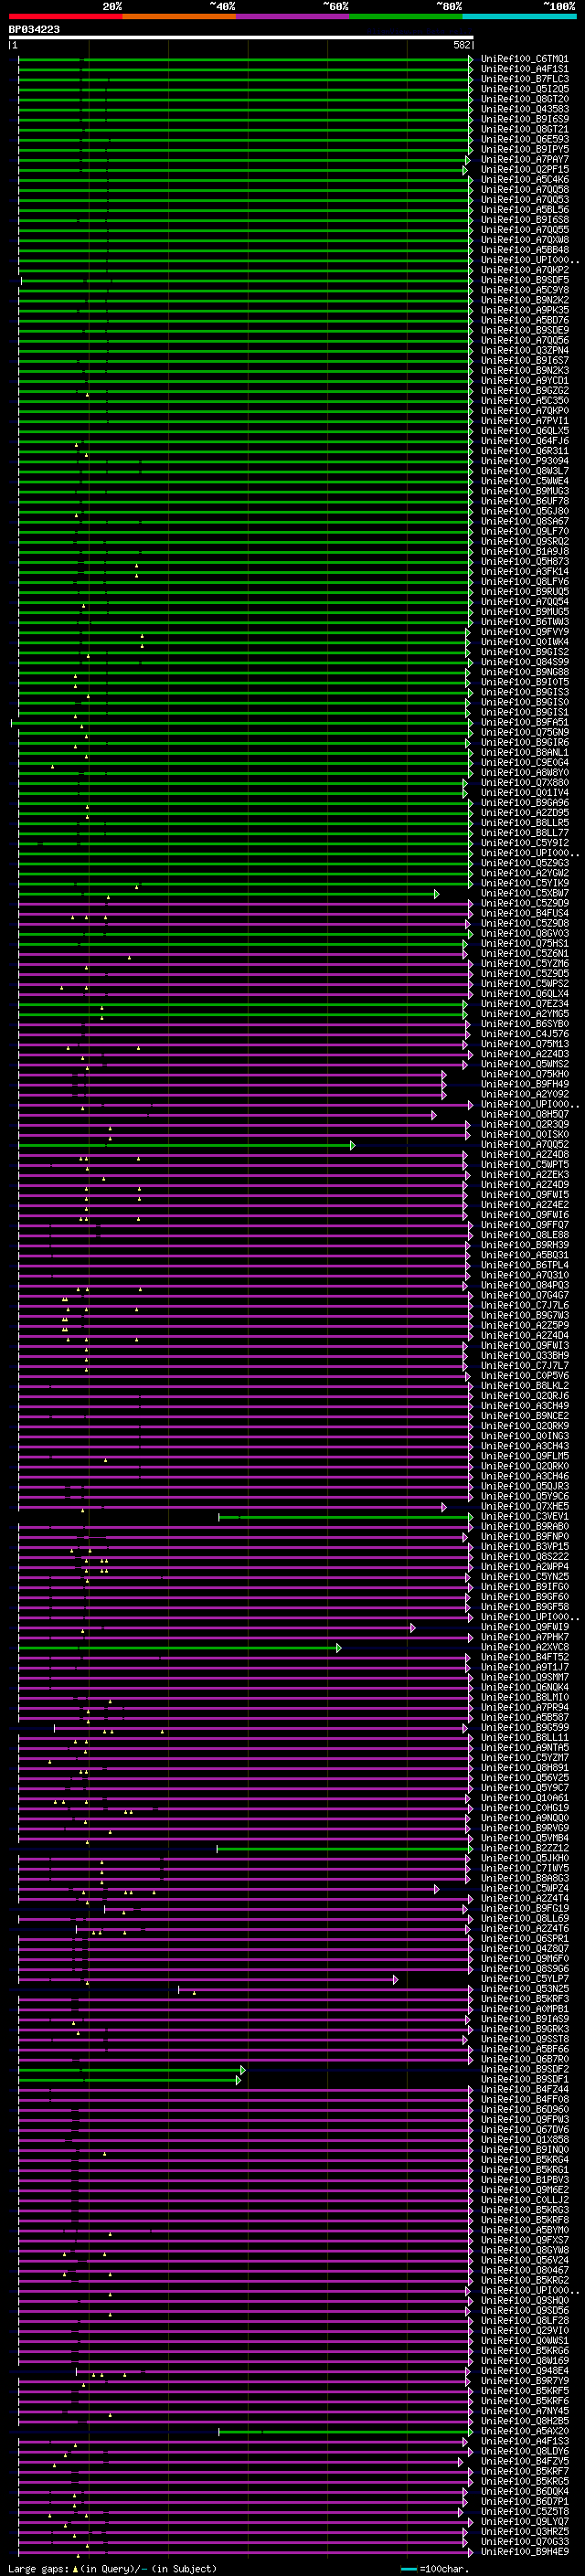Click the red ~20% identity legend segment
Viewport: 585px width, 2576px height.
pyautogui.click(x=65, y=16)
